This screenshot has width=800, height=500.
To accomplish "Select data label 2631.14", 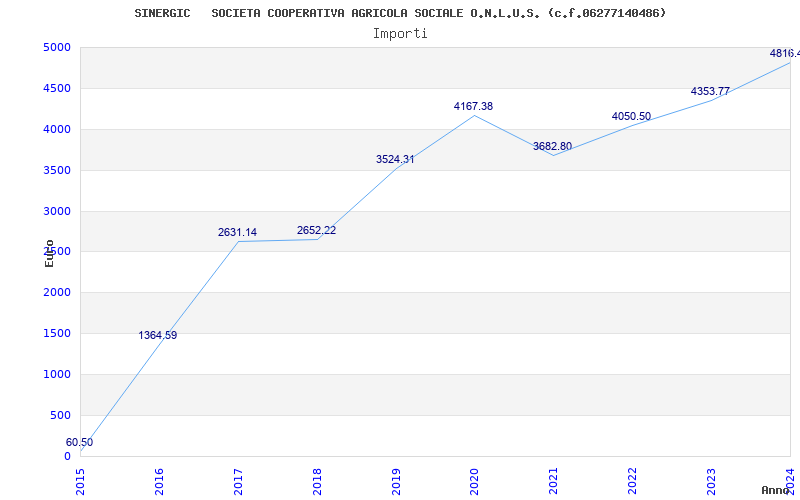I will coord(237,233).
